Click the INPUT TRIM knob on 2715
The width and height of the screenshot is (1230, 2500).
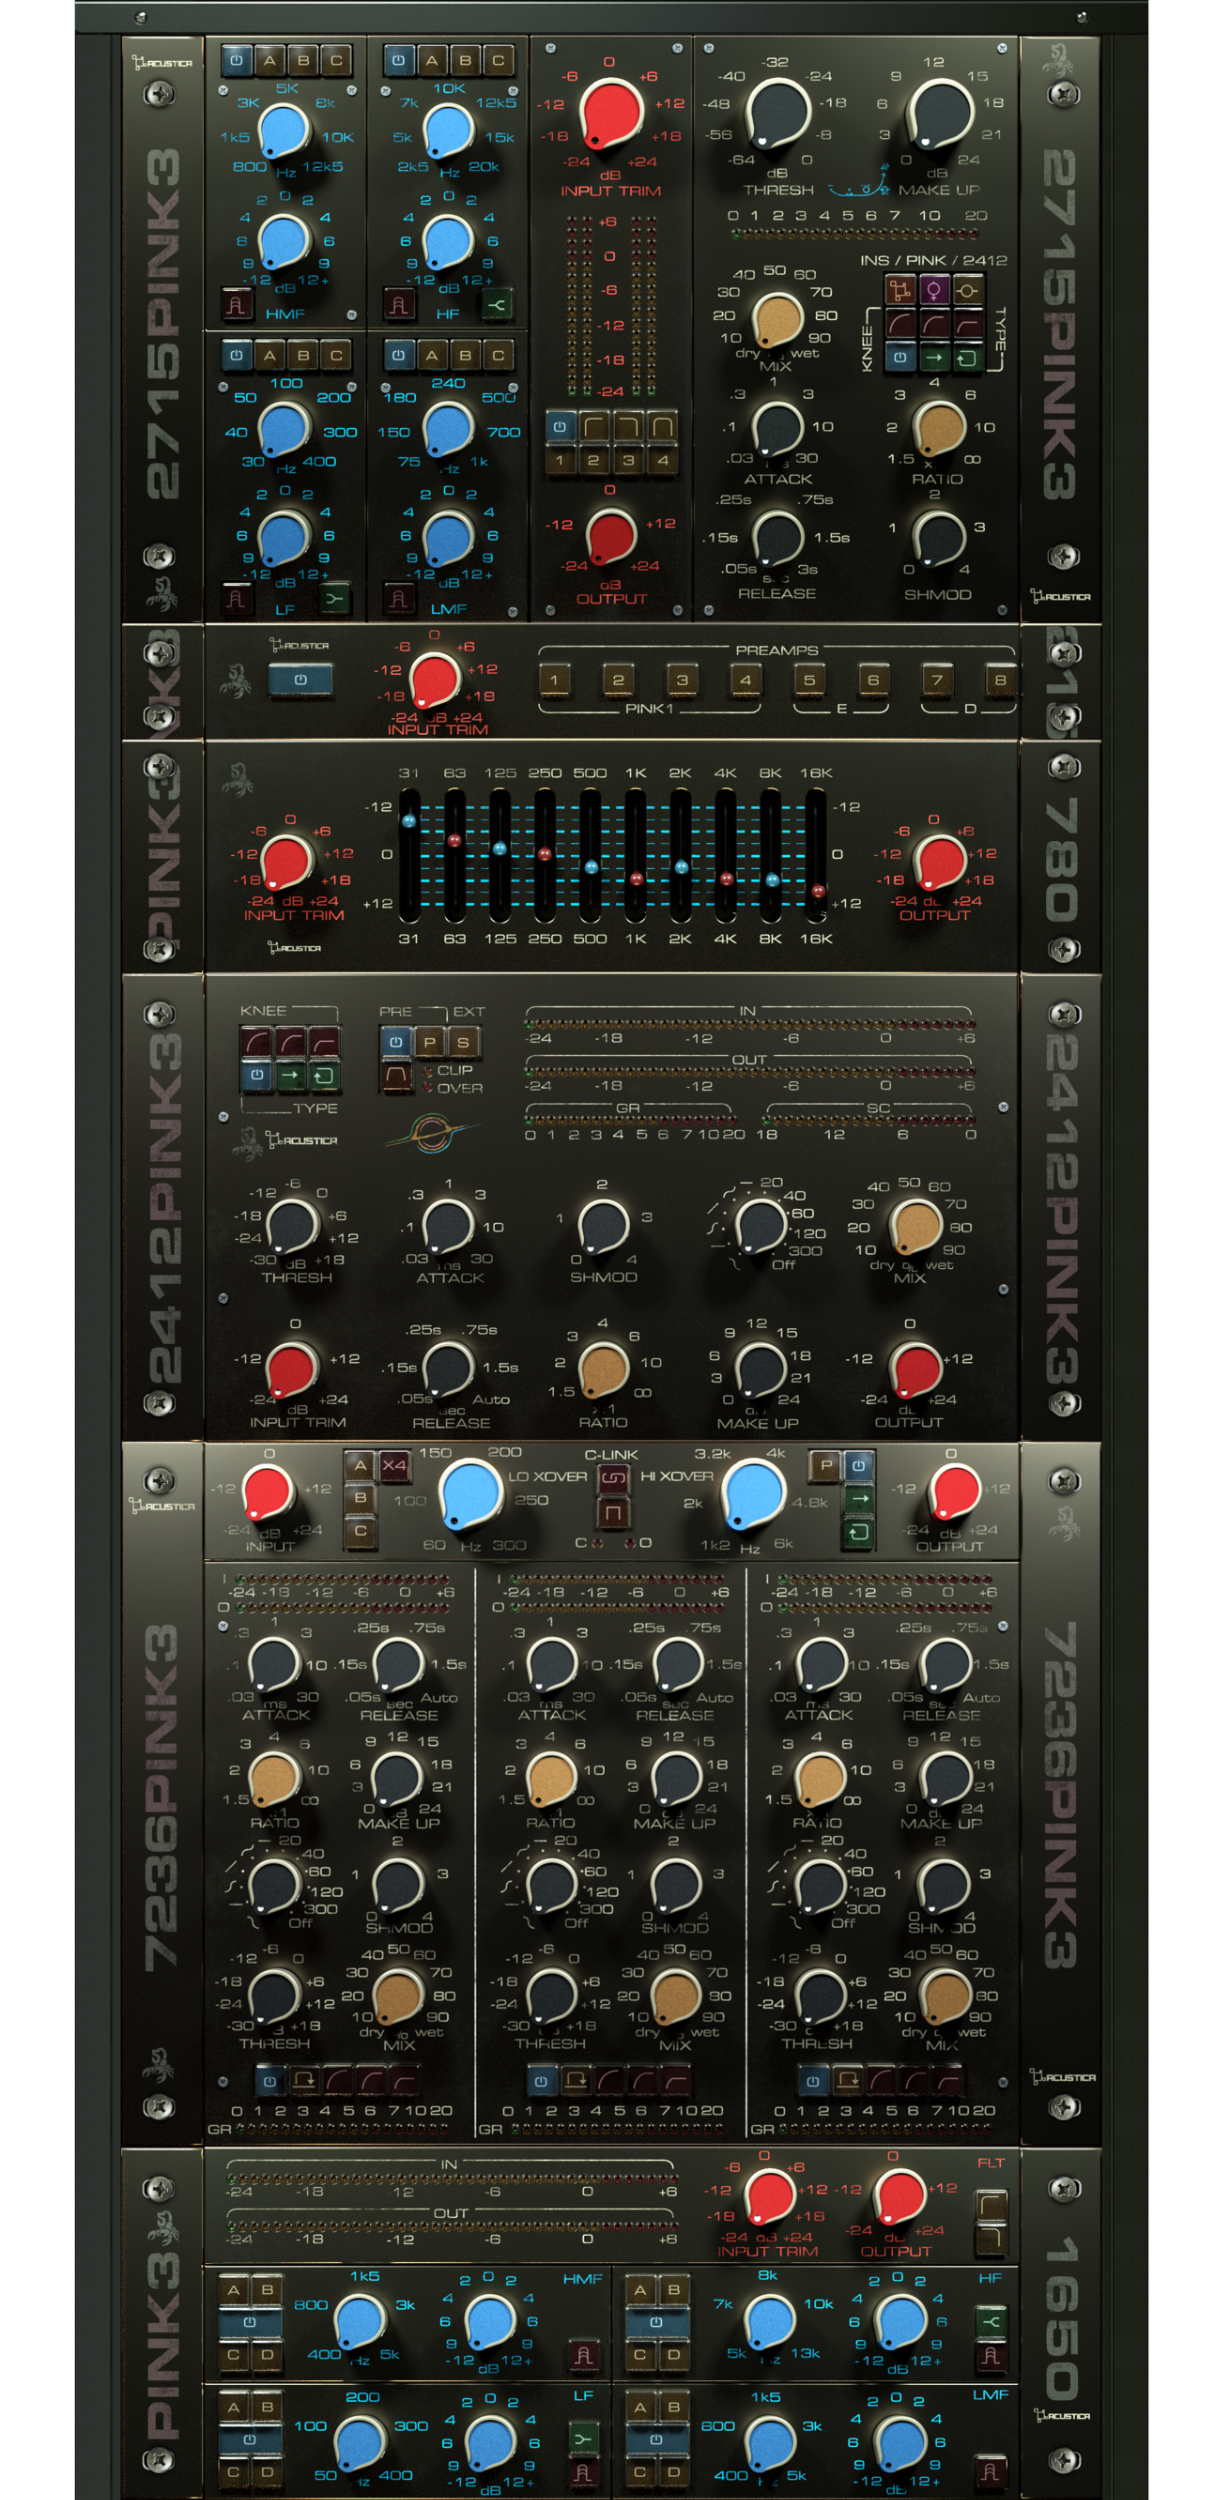point(611,113)
